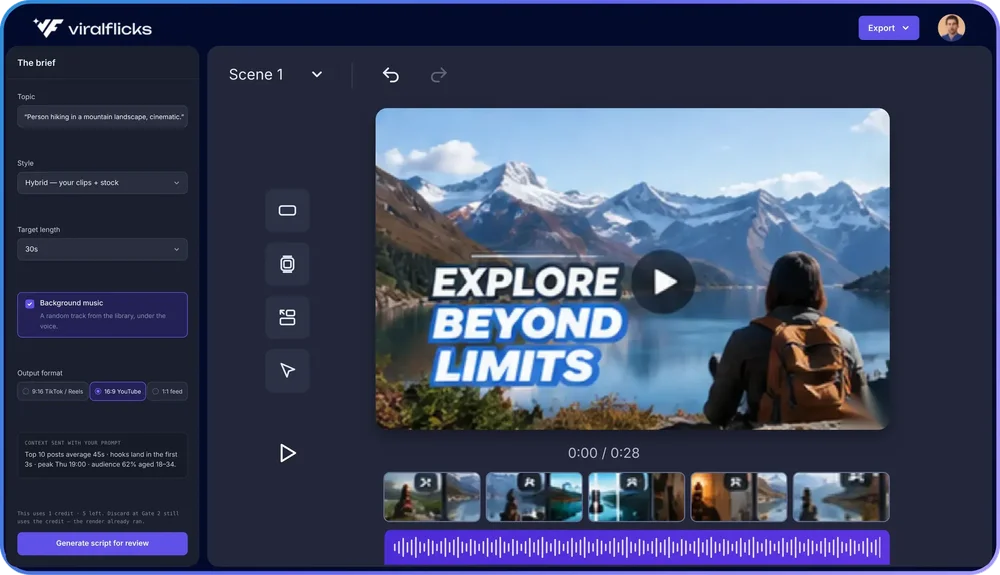Click the "This uses 1 credit" note
This screenshot has height=575, width=1000.
(x=98, y=517)
